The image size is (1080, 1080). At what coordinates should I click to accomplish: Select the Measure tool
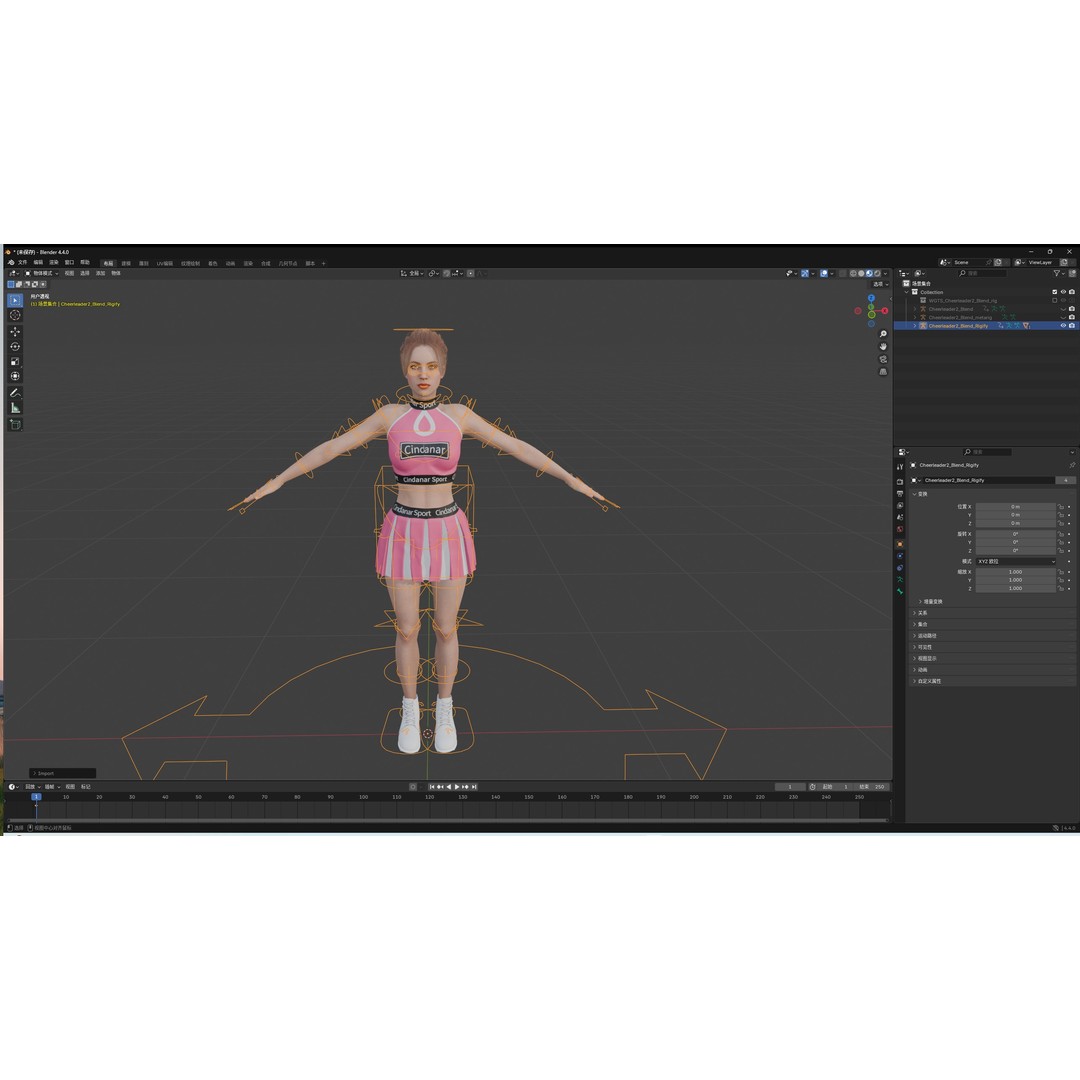click(x=15, y=408)
